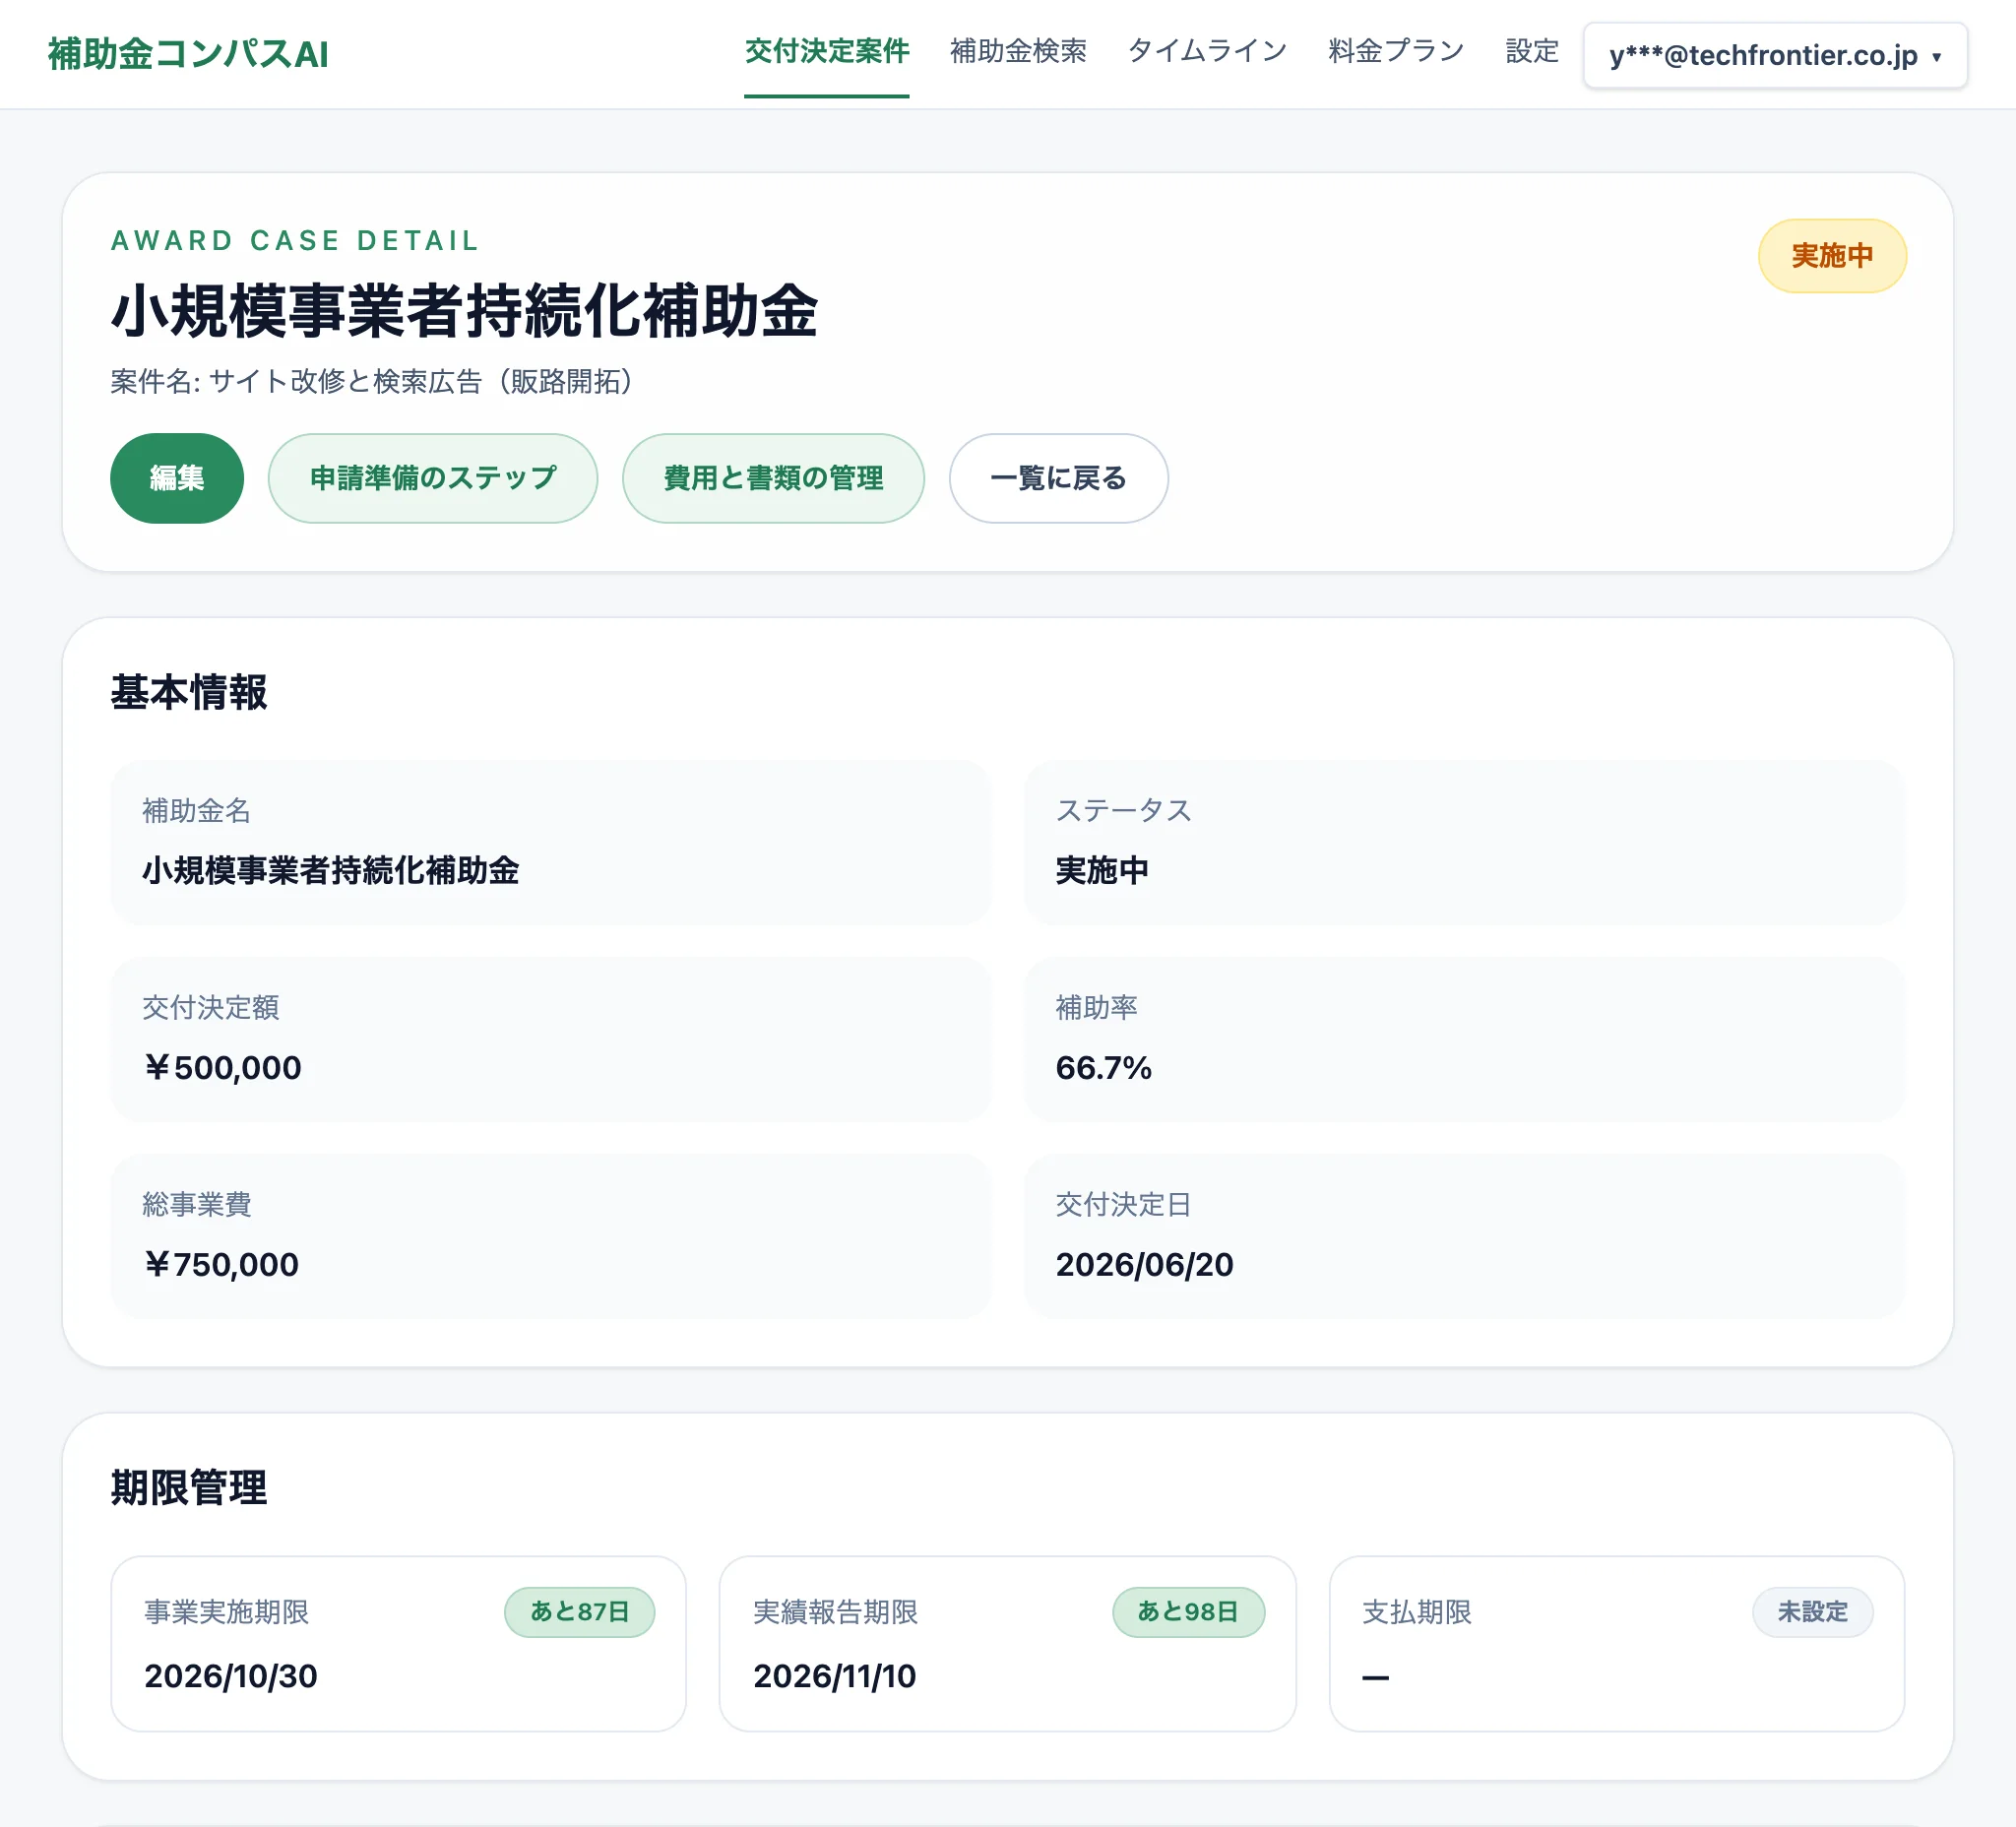The width and height of the screenshot is (2016, 1827).
Task: Click the あと98日 badge
Action: (x=1188, y=1612)
